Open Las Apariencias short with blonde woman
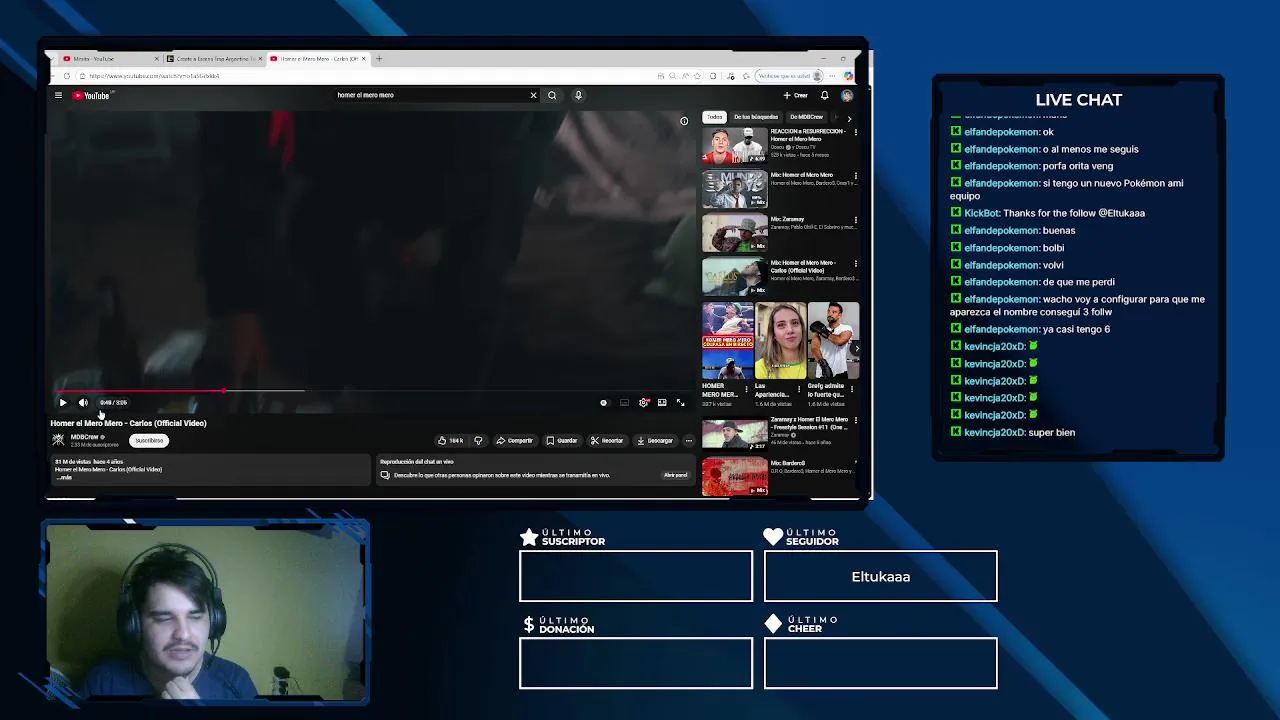This screenshot has height=720, width=1280. tap(781, 341)
